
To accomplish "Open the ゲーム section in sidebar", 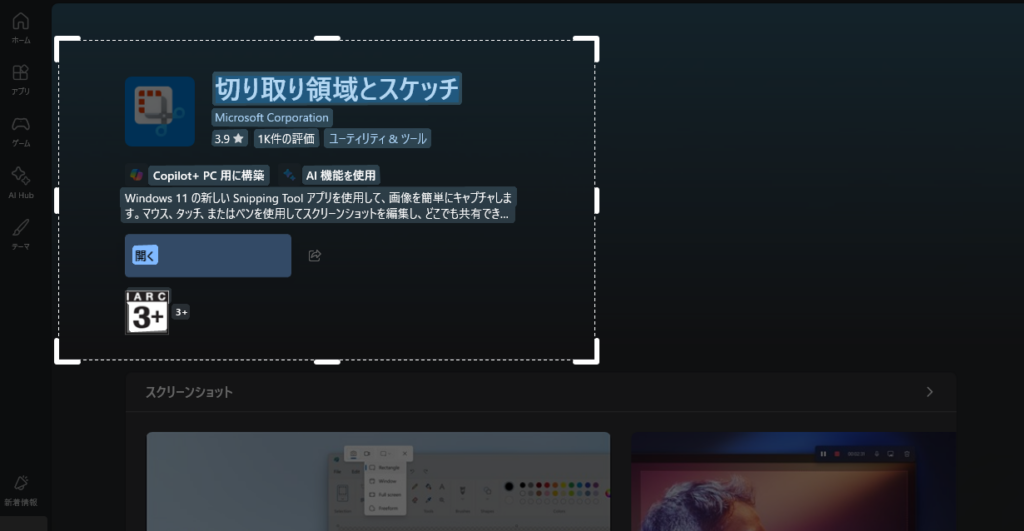I will click(21, 131).
